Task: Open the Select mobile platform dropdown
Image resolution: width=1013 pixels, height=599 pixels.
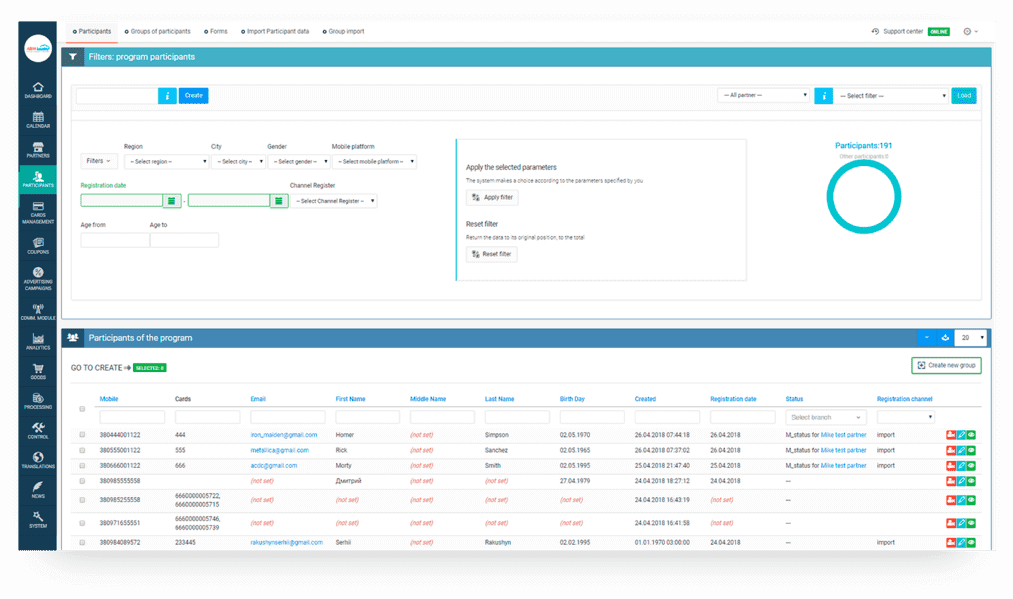Action: [374, 162]
